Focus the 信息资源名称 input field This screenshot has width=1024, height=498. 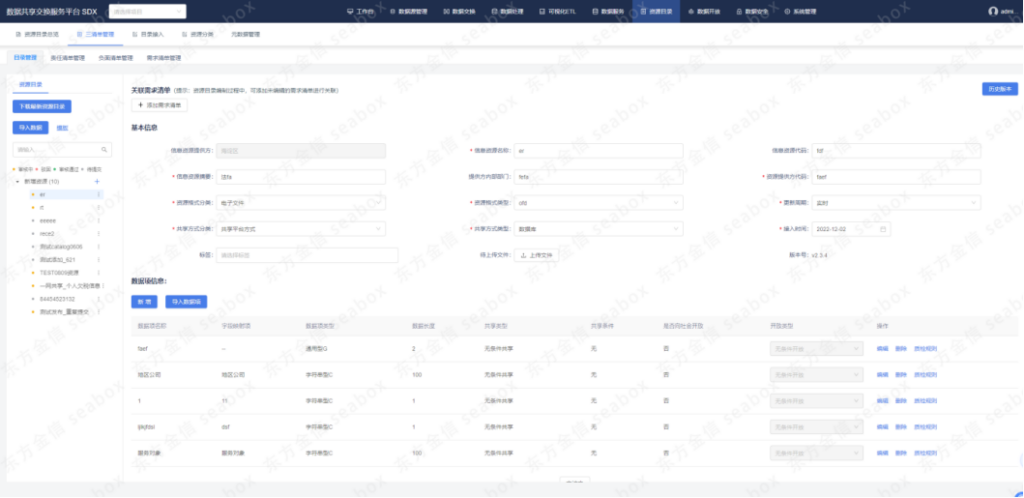599,151
